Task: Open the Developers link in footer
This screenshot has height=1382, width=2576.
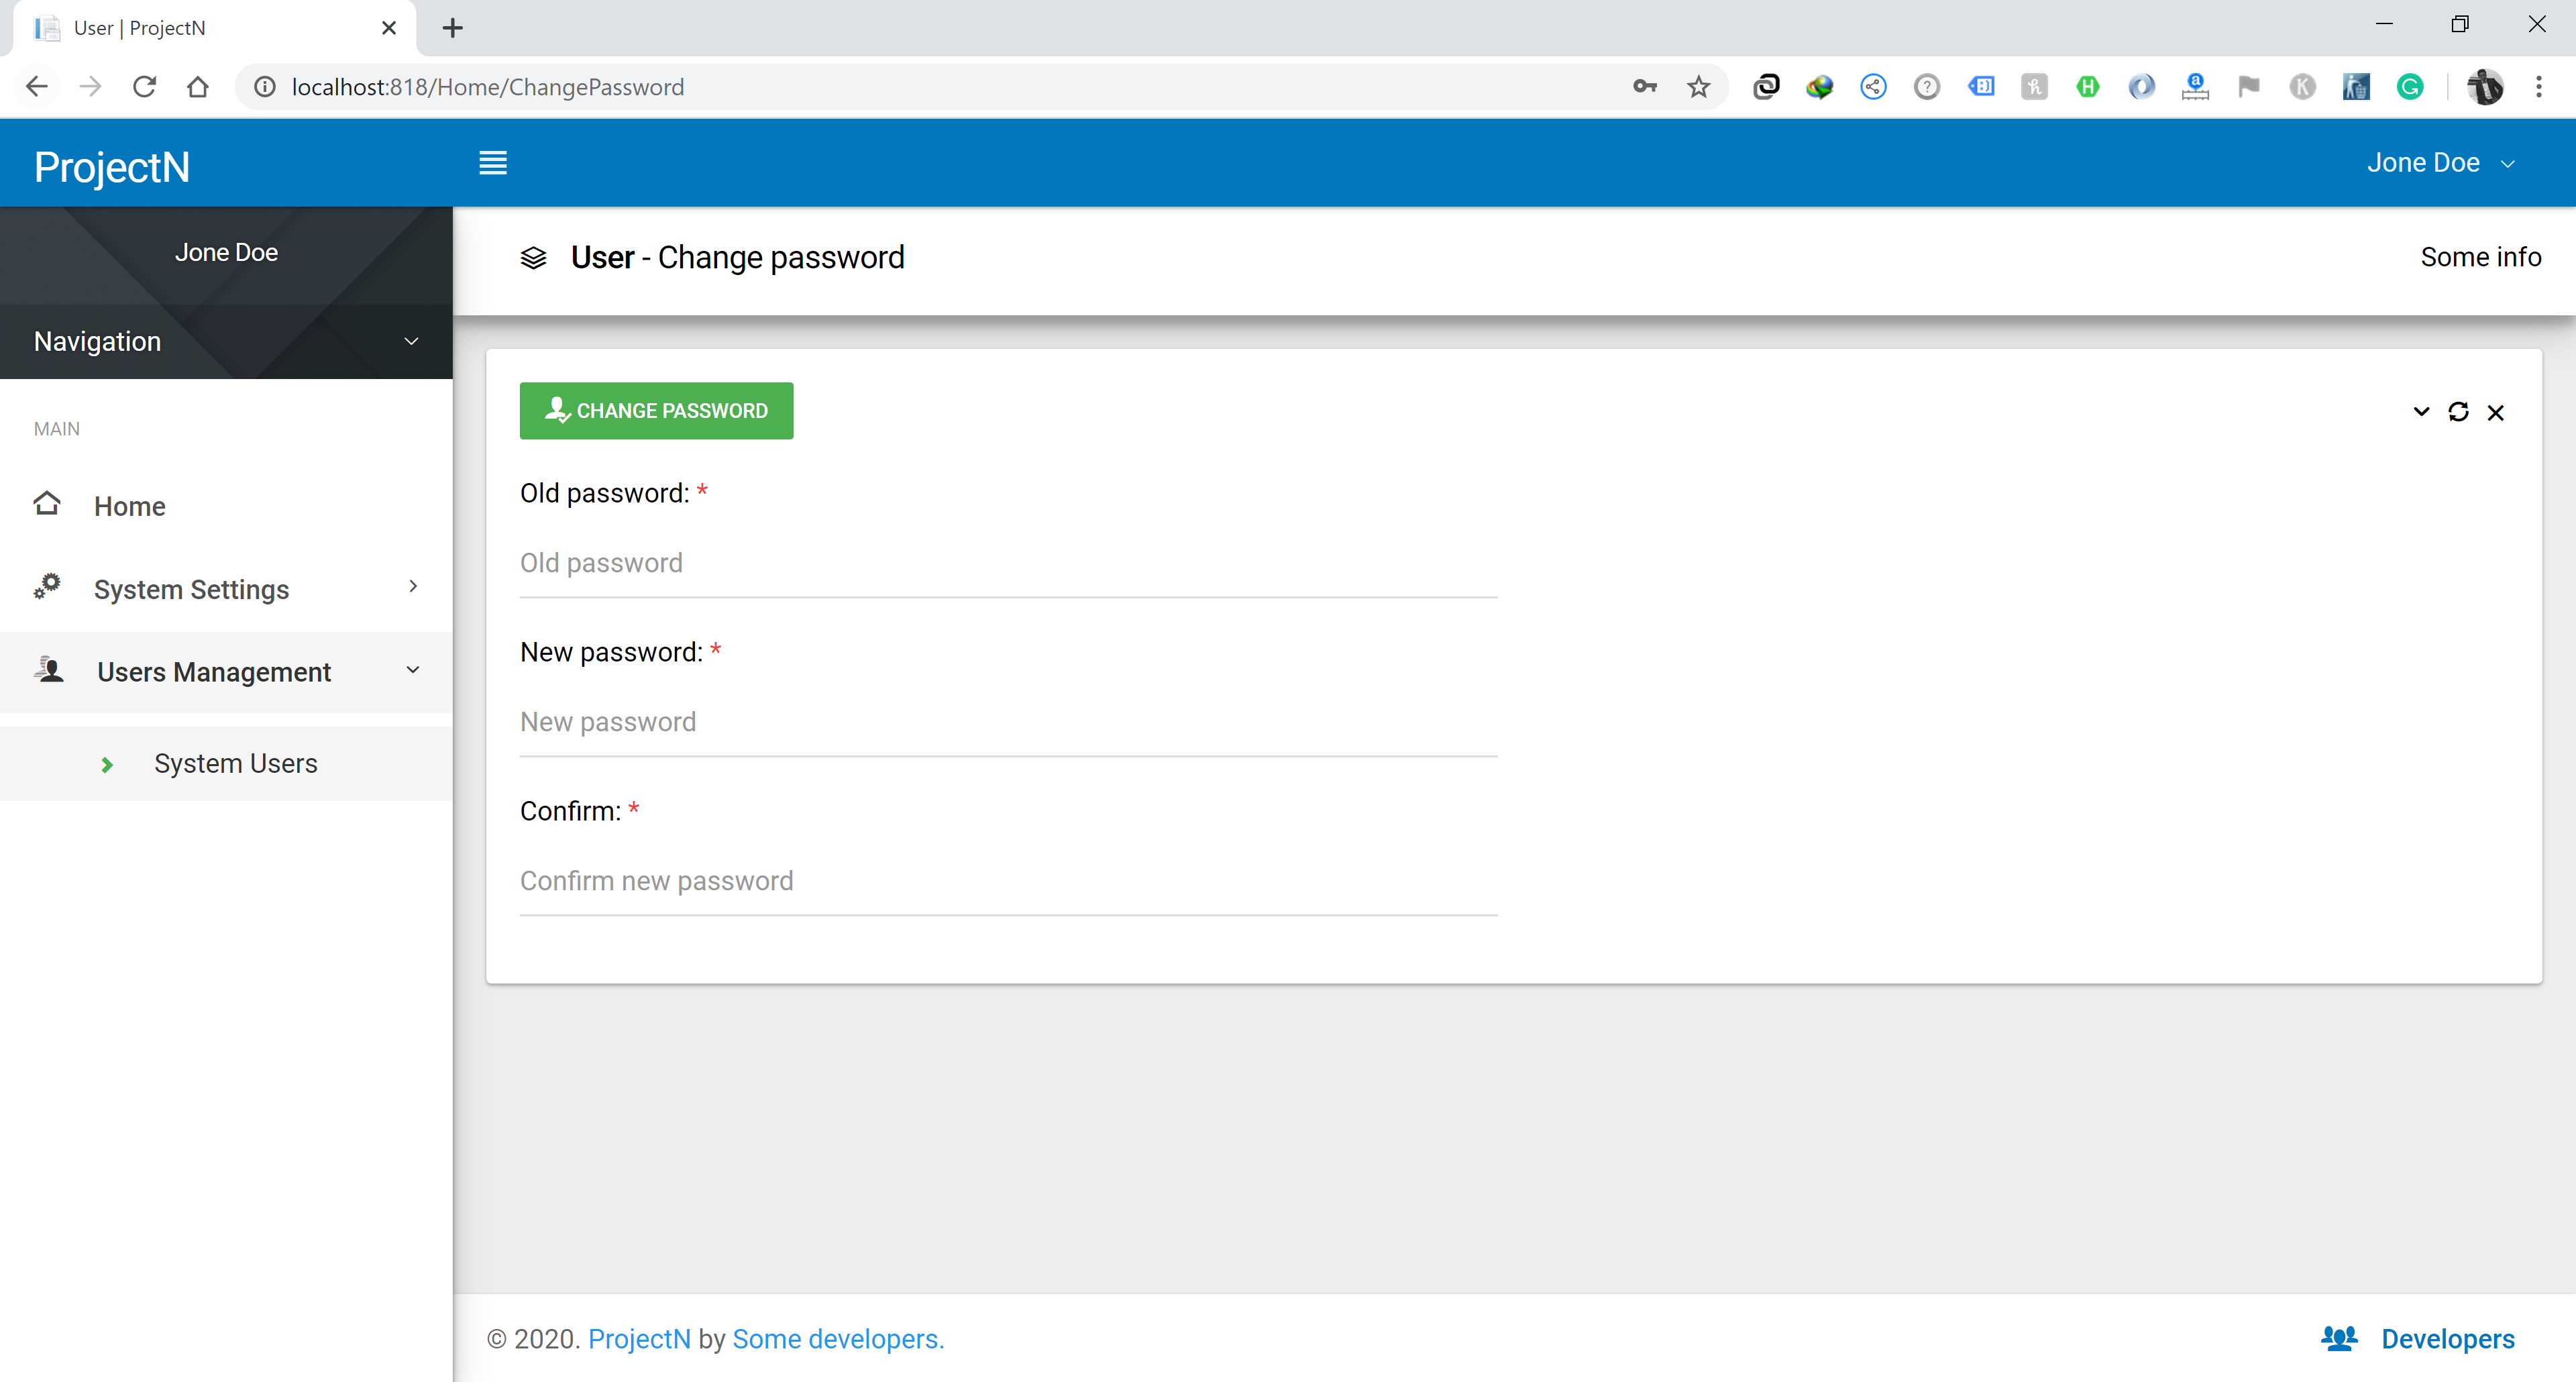Action: tap(2446, 1338)
